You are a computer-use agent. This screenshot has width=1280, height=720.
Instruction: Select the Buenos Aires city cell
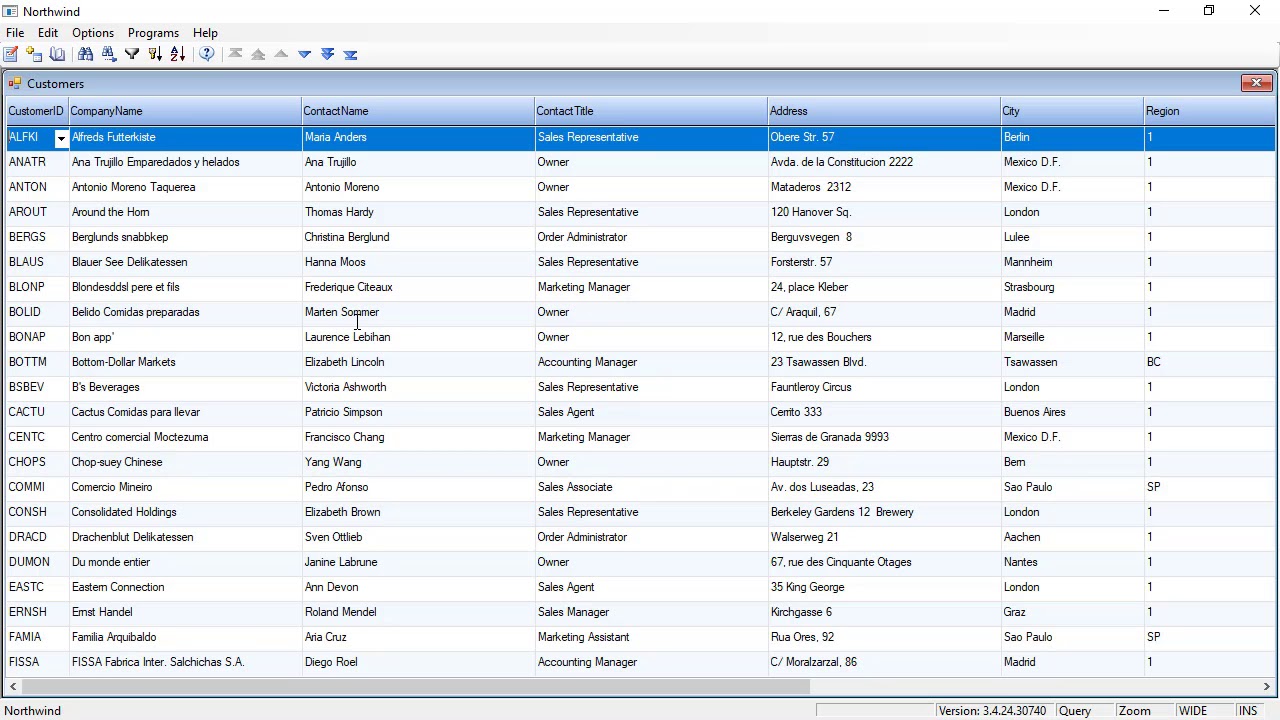pos(1072,412)
